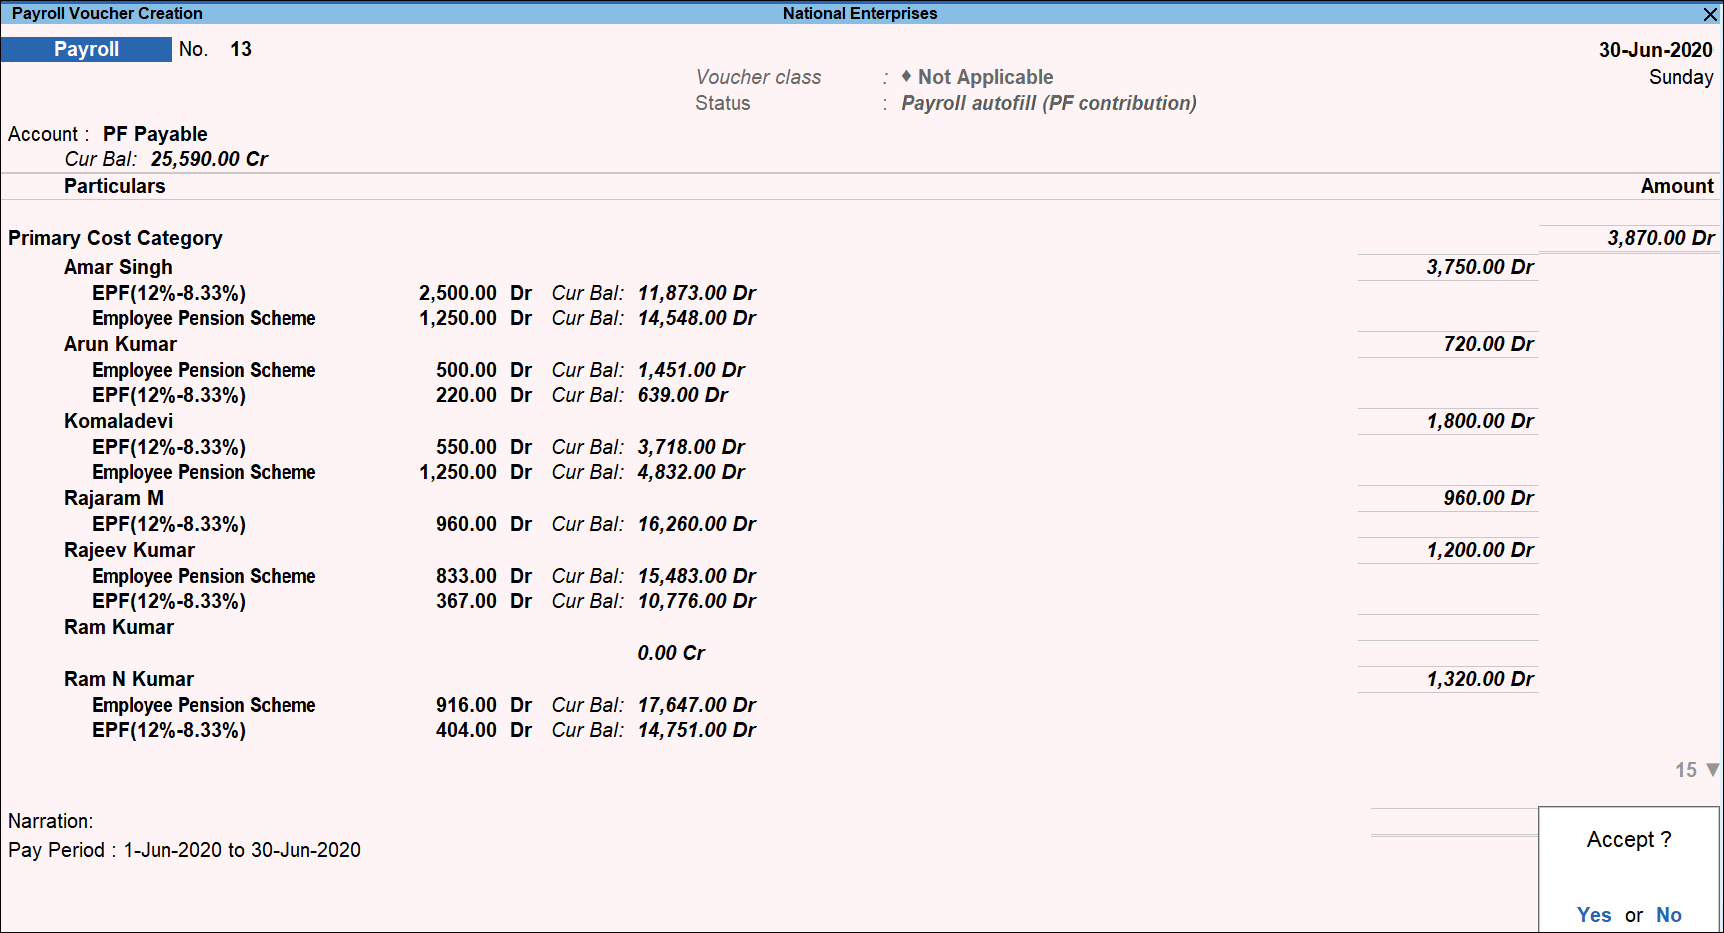
Task: Select the PF Payable account field
Action: tap(157, 133)
